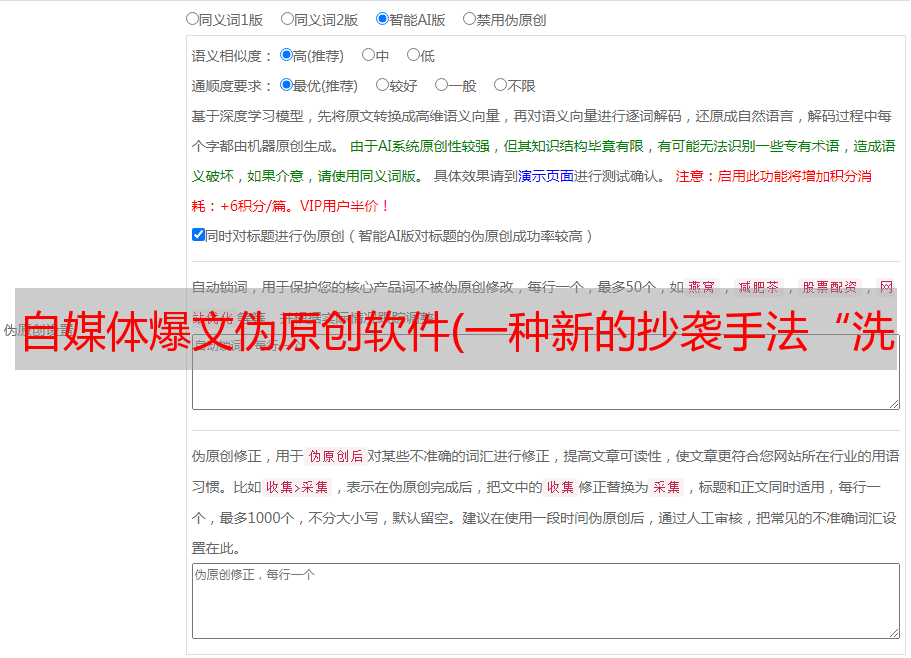Click the 收集>采集 example tag
The image size is (911, 658).
click(x=297, y=487)
